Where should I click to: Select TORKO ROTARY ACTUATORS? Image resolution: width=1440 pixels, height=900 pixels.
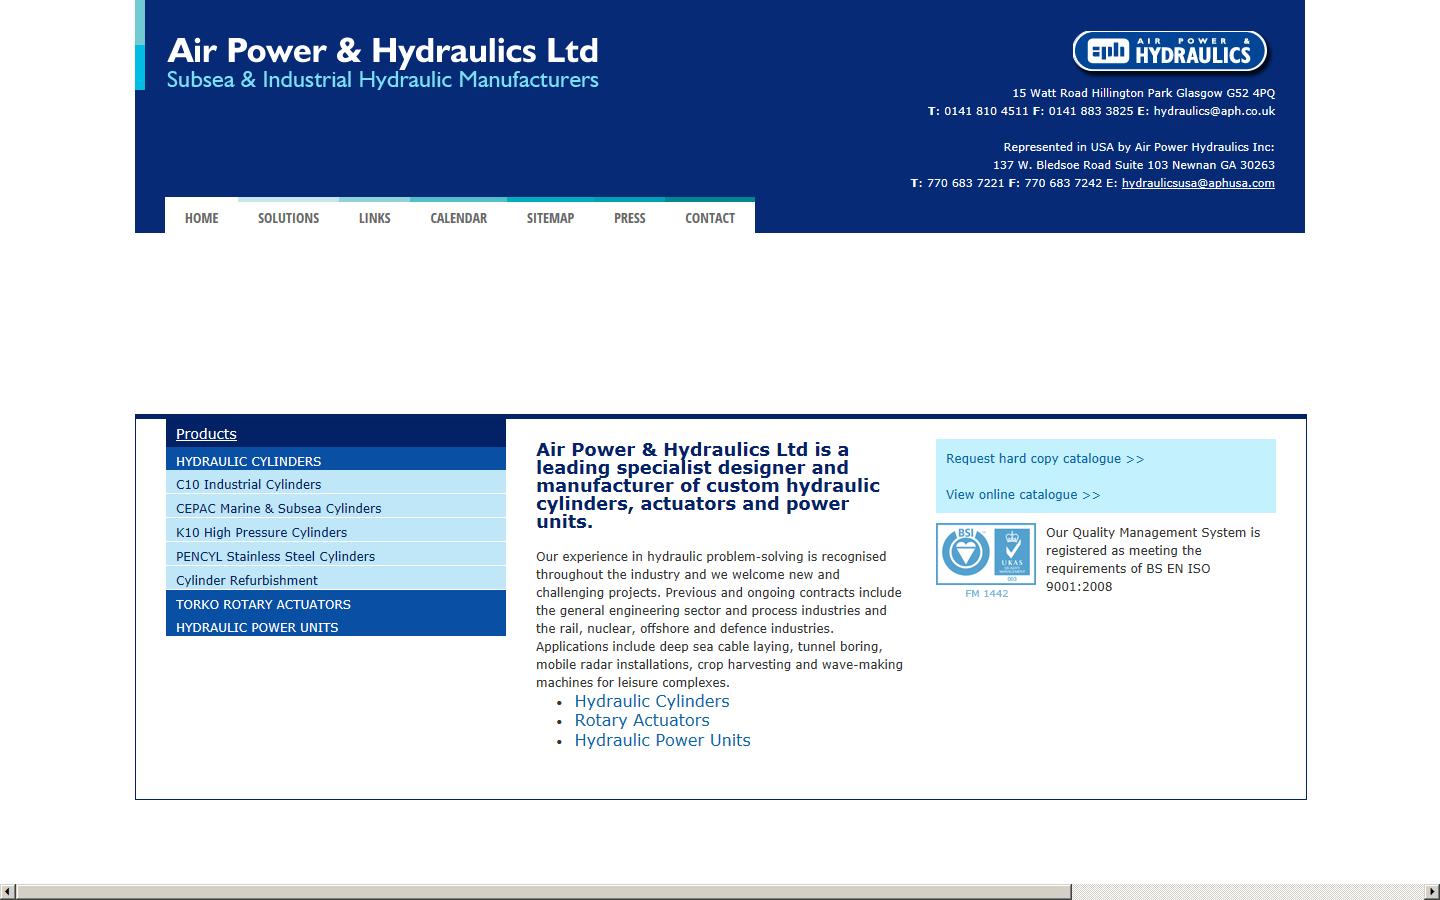click(263, 604)
